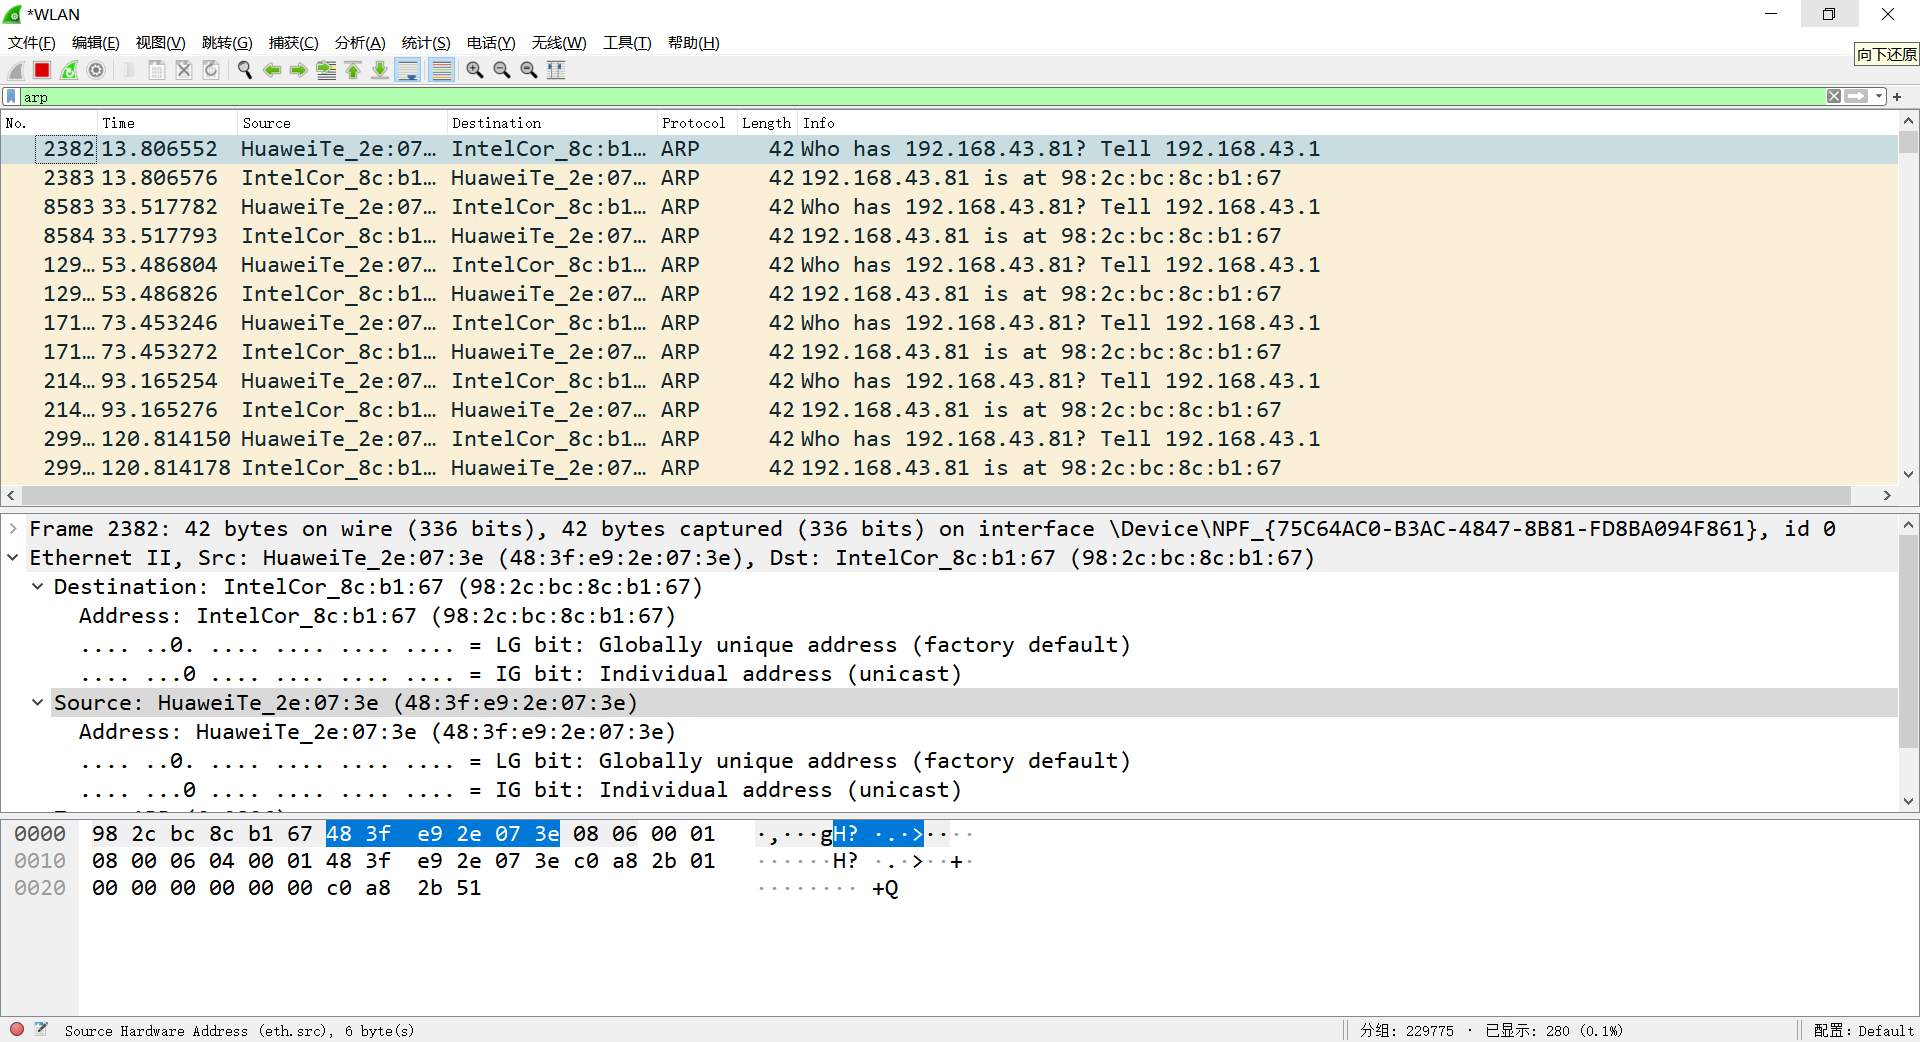The height and width of the screenshot is (1042, 1920).
Task: Open display filter bookmark menu
Action: coord(11,97)
